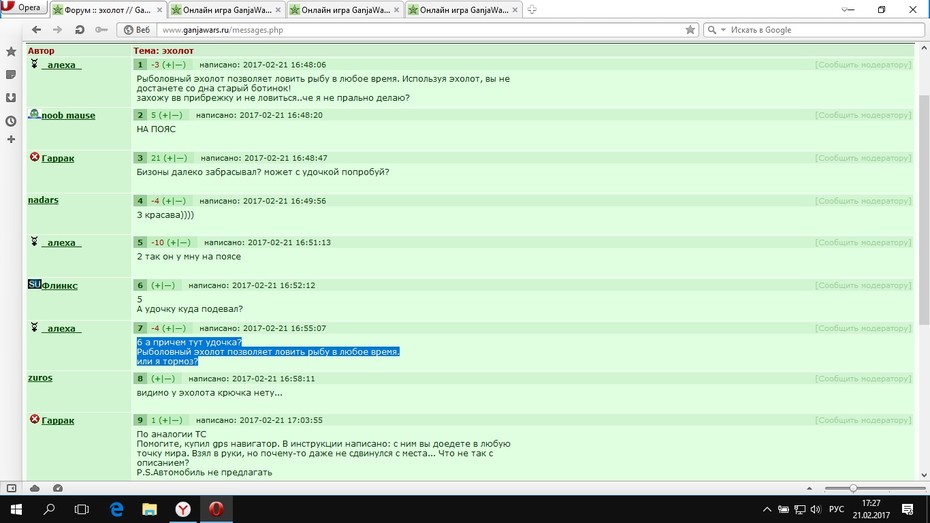Vote on post 3 via (+|—) control
This screenshot has width=930, height=523.
point(176,158)
